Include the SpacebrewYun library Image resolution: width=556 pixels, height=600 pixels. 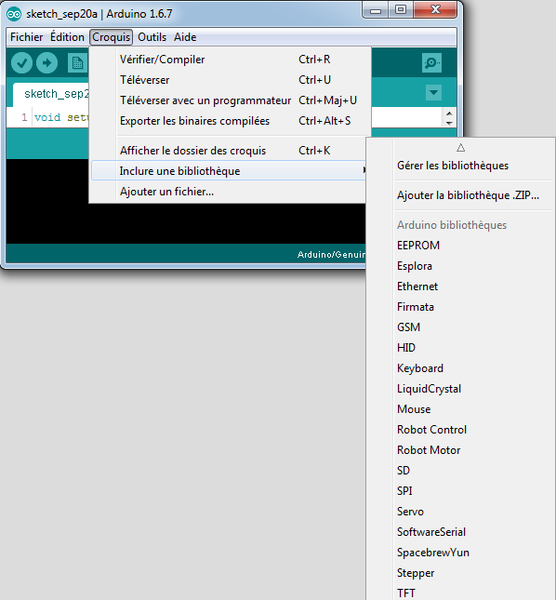click(x=461, y=552)
